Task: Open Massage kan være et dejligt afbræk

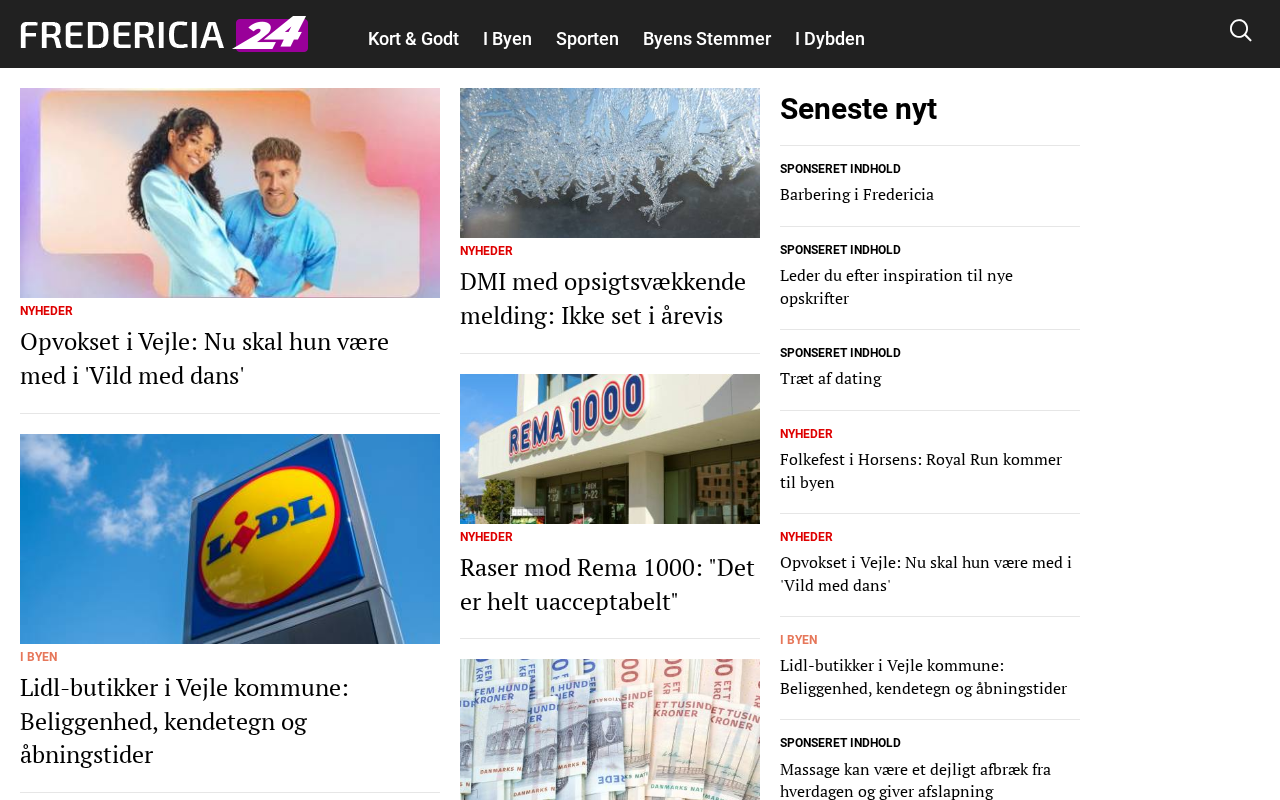Action: click(915, 780)
